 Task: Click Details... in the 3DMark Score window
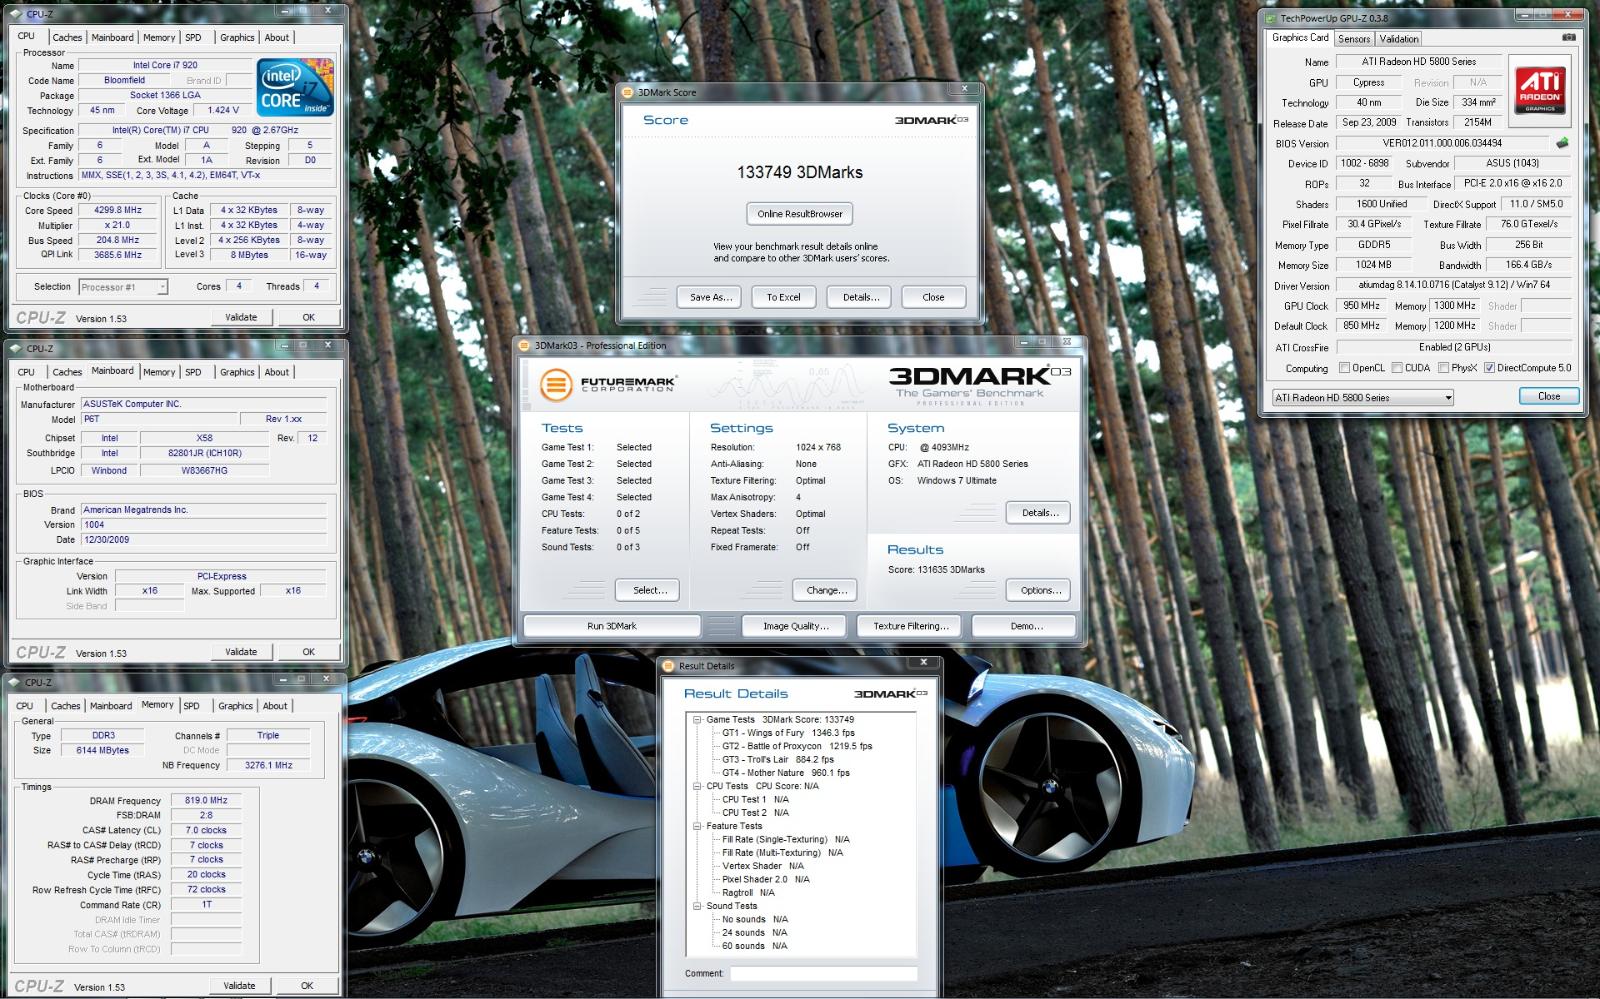coord(861,297)
